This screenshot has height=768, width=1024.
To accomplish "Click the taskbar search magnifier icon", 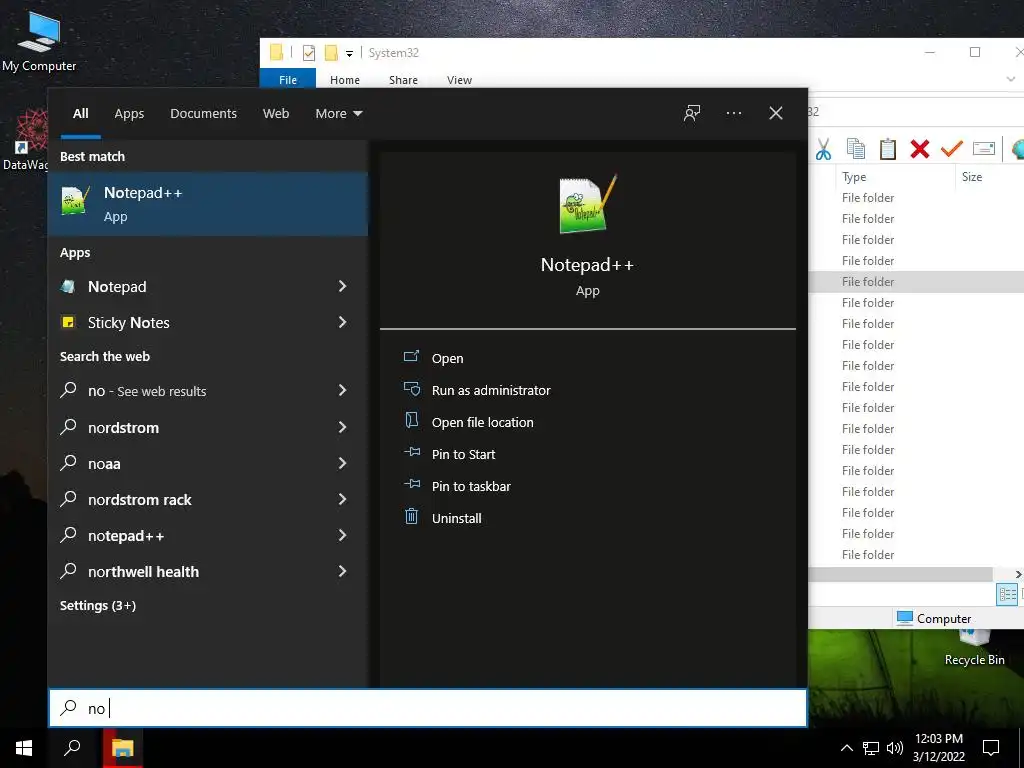I will click(x=72, y=748).
